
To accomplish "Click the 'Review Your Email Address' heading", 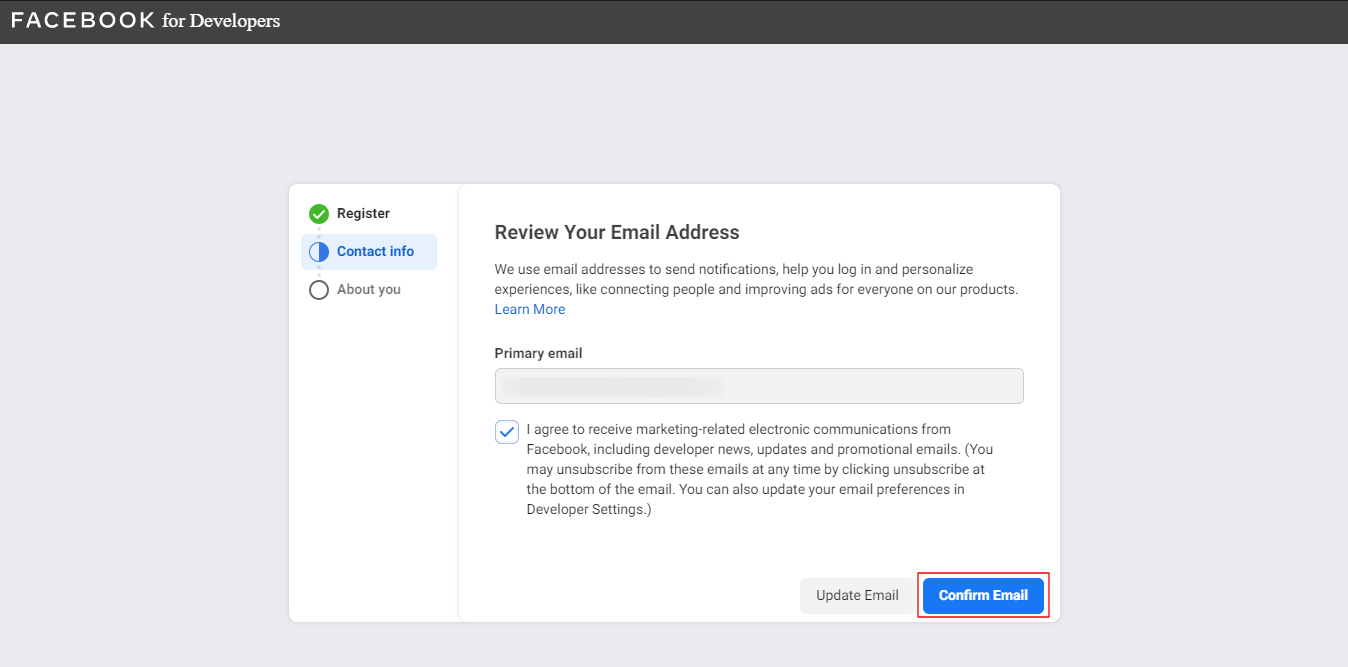I will tap(617, 232).
